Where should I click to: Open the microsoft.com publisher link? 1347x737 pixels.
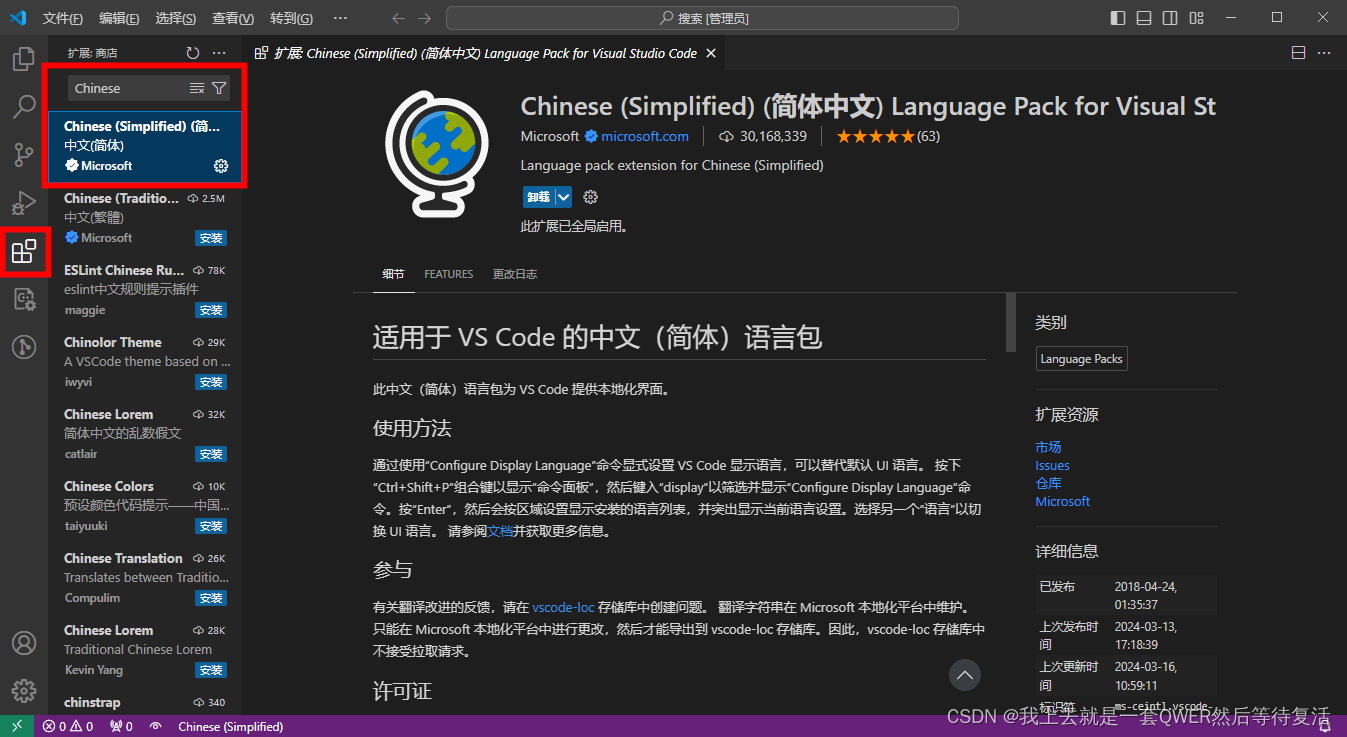[x=644, y=136]
